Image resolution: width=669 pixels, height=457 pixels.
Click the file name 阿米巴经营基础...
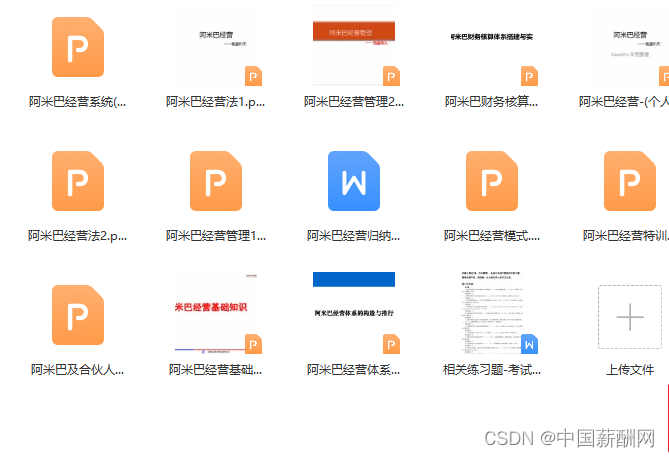(x=216, y=370)
